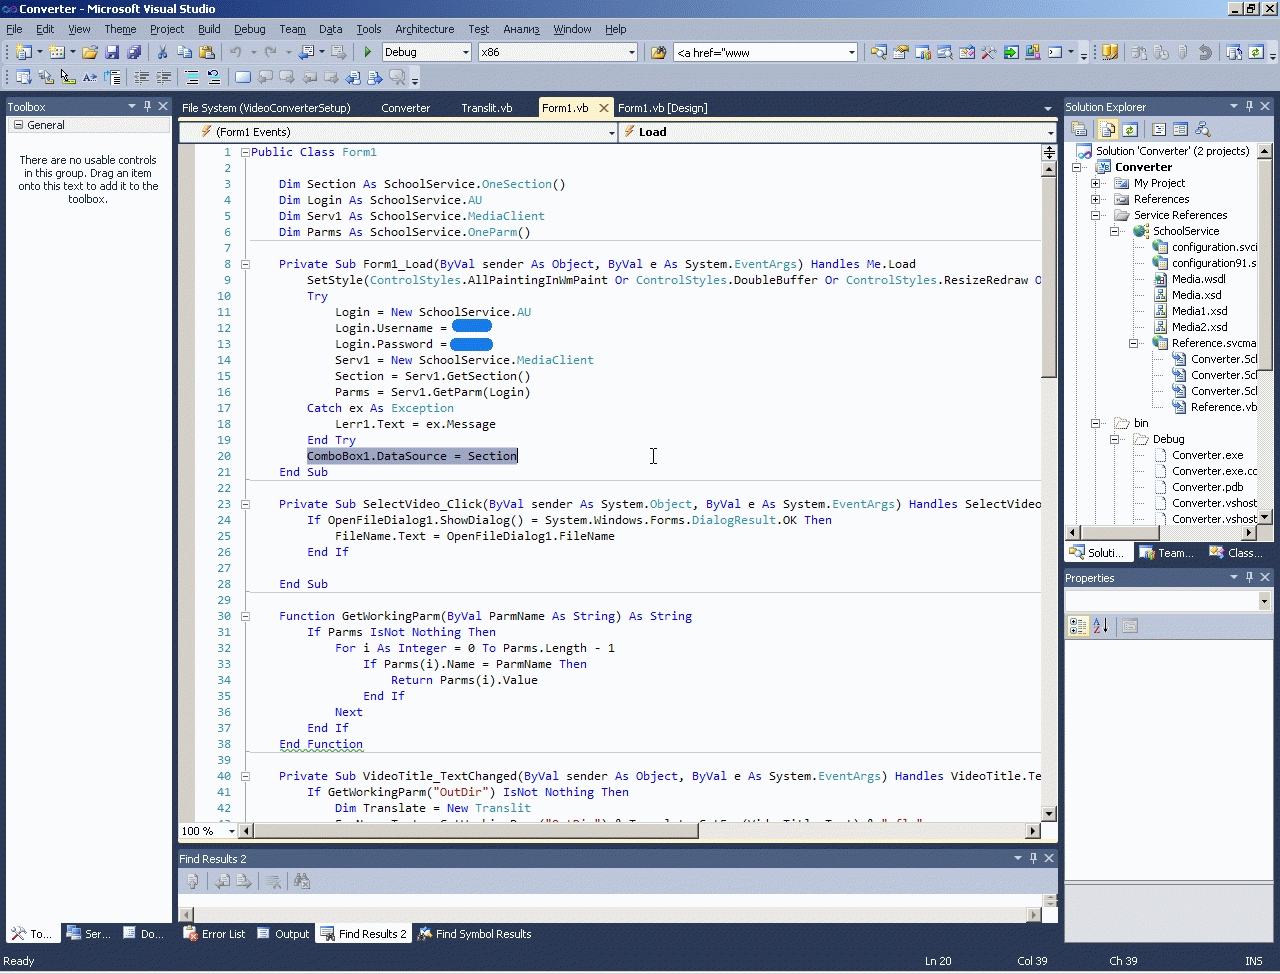
Task: Open the Architecture menu
Action: 424,29
